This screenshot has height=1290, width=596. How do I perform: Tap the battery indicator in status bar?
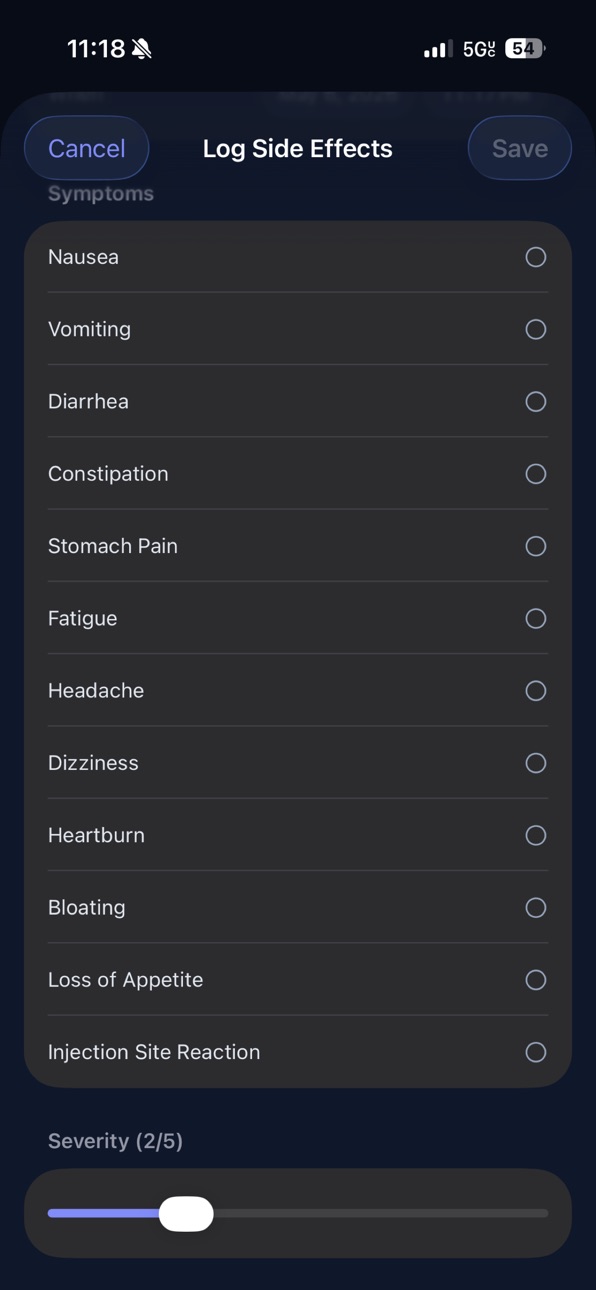(524, 48)
